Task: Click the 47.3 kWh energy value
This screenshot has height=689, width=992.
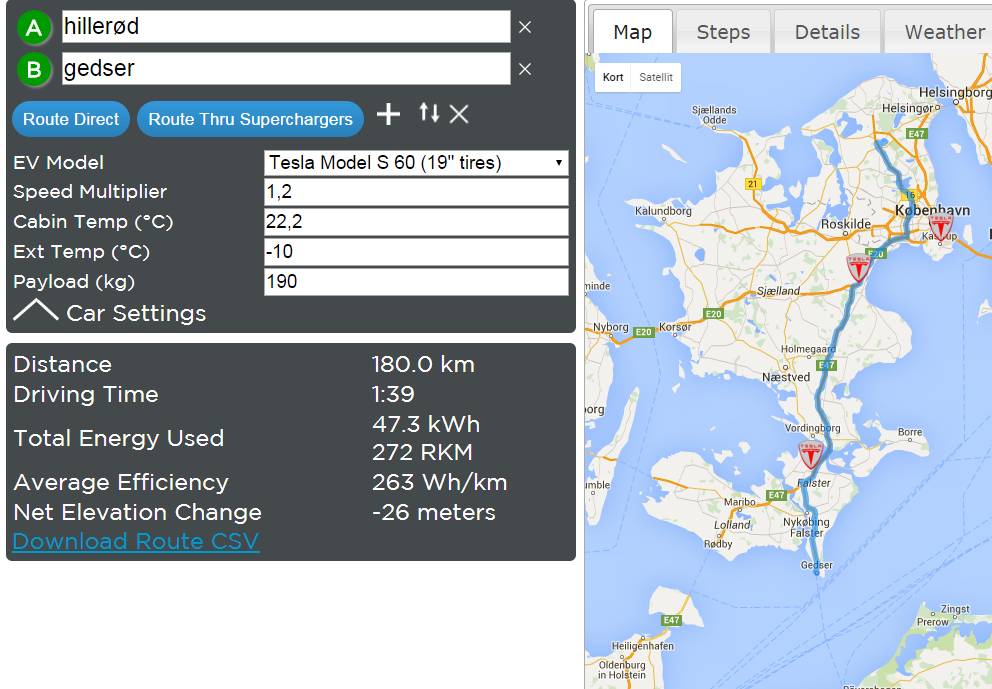Action: point(426,424)
